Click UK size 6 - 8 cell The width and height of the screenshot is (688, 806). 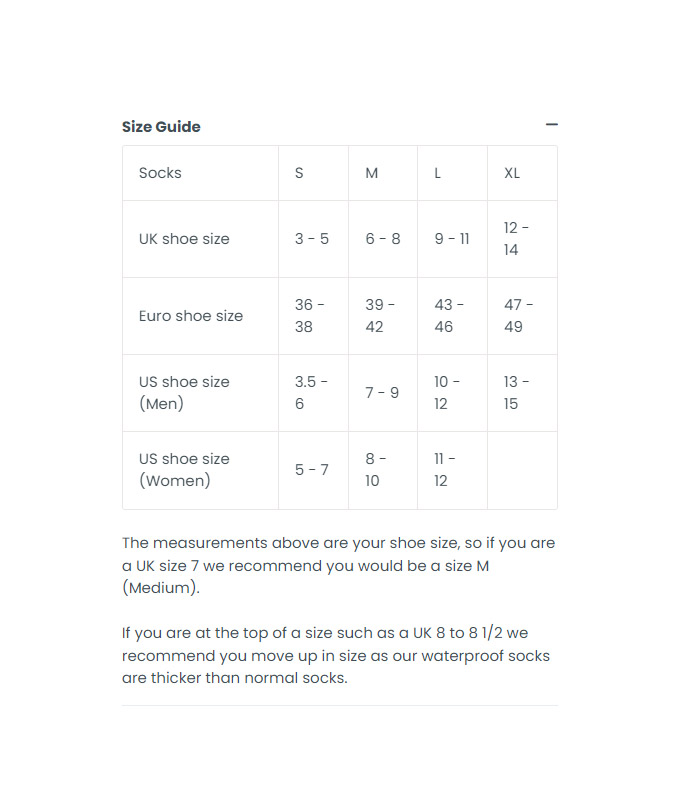click(x=382, y=239)
